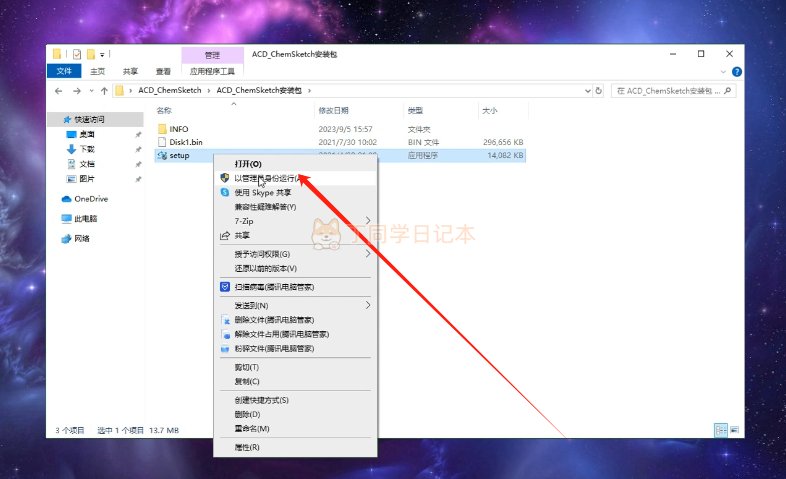786x479 pixels.
Task: Choose 打开(O) from the context menu
Action: pos(295,164)
